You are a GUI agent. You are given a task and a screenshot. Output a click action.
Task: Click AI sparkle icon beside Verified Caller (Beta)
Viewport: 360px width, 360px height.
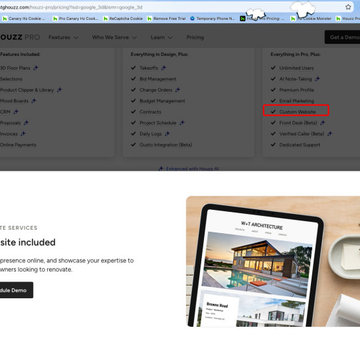point(329,134)
